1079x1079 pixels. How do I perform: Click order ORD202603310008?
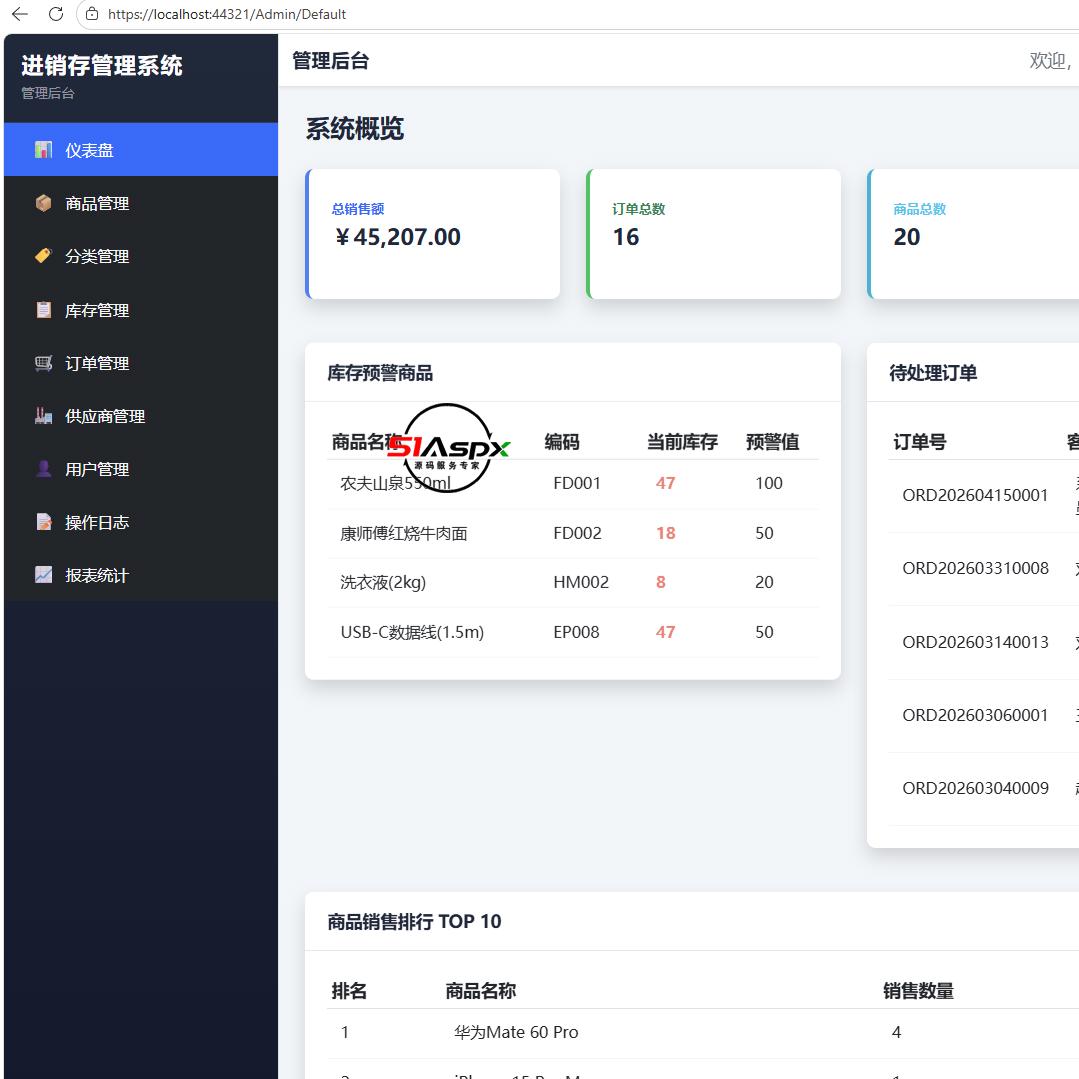click(975, 568)
